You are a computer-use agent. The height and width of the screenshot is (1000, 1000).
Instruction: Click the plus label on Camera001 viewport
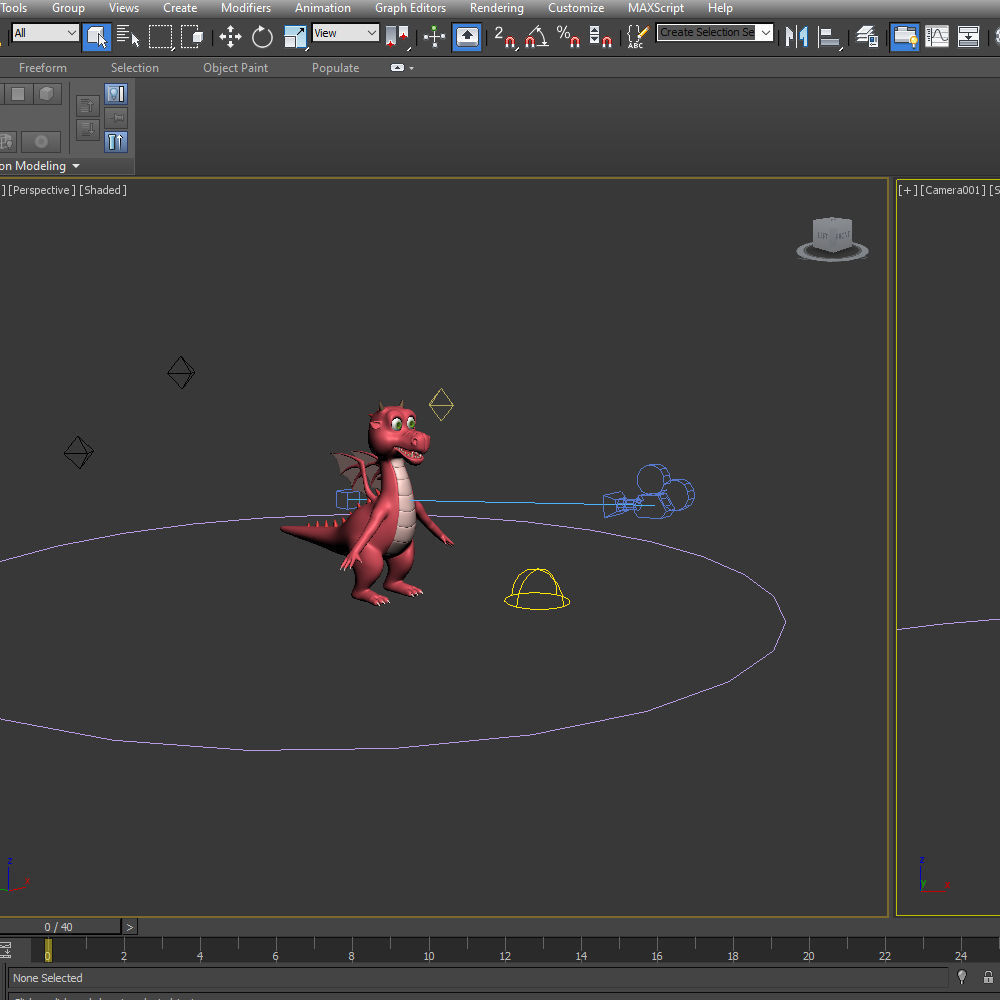pyautogui.click(x=908, y=190)
